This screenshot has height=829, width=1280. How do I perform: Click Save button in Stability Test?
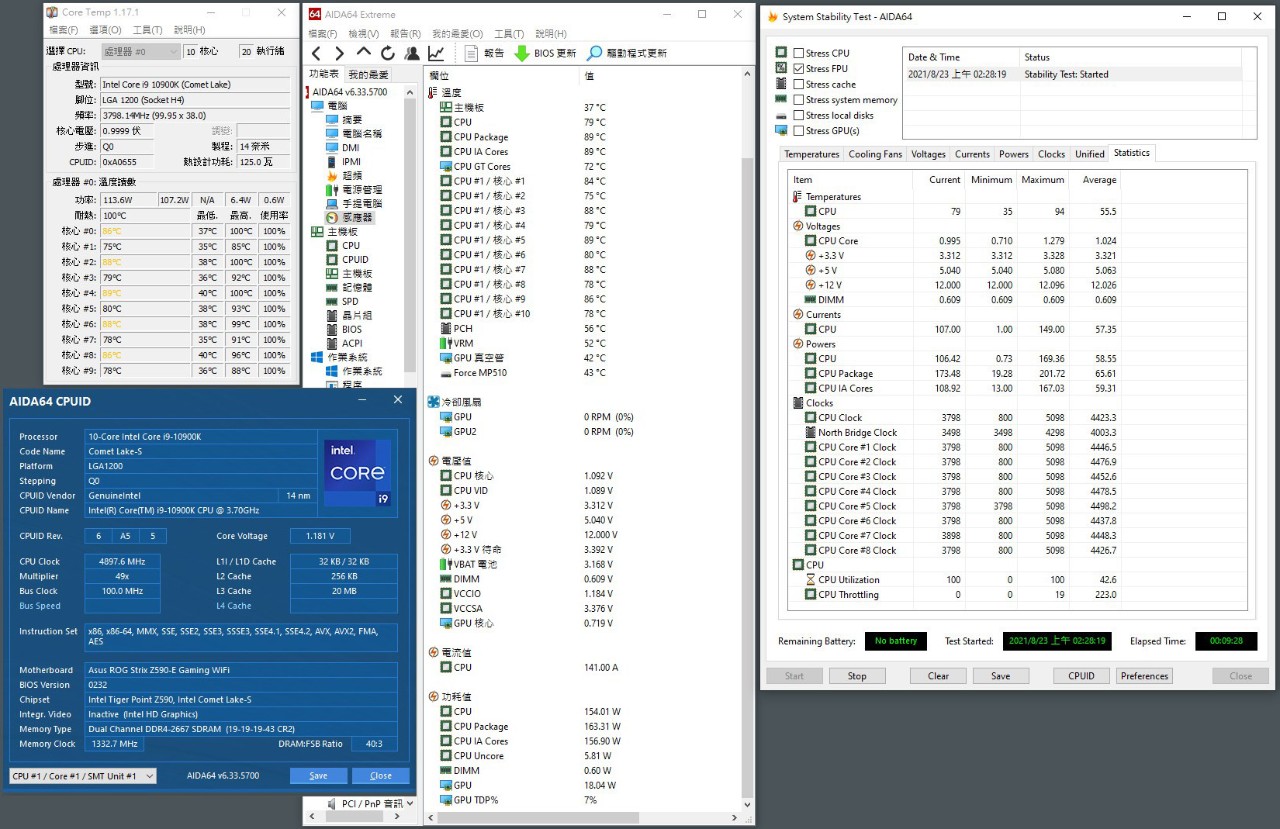point(1001,676)
